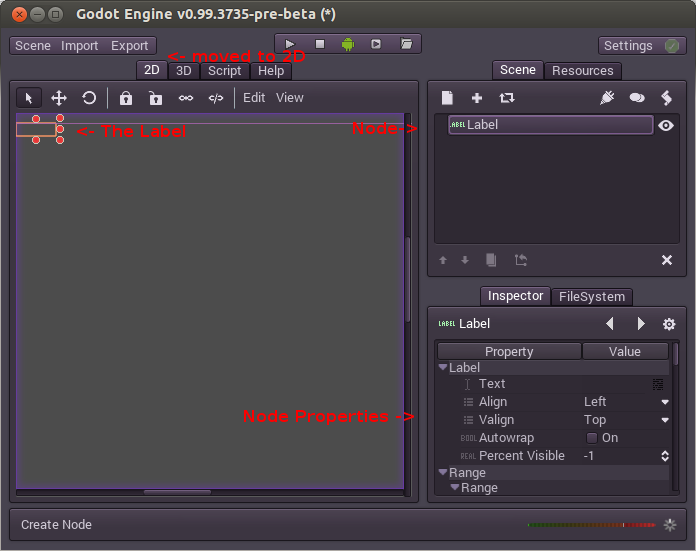
Task: Adjust Percent Visible stepper arrows
Action: point(665,456)
